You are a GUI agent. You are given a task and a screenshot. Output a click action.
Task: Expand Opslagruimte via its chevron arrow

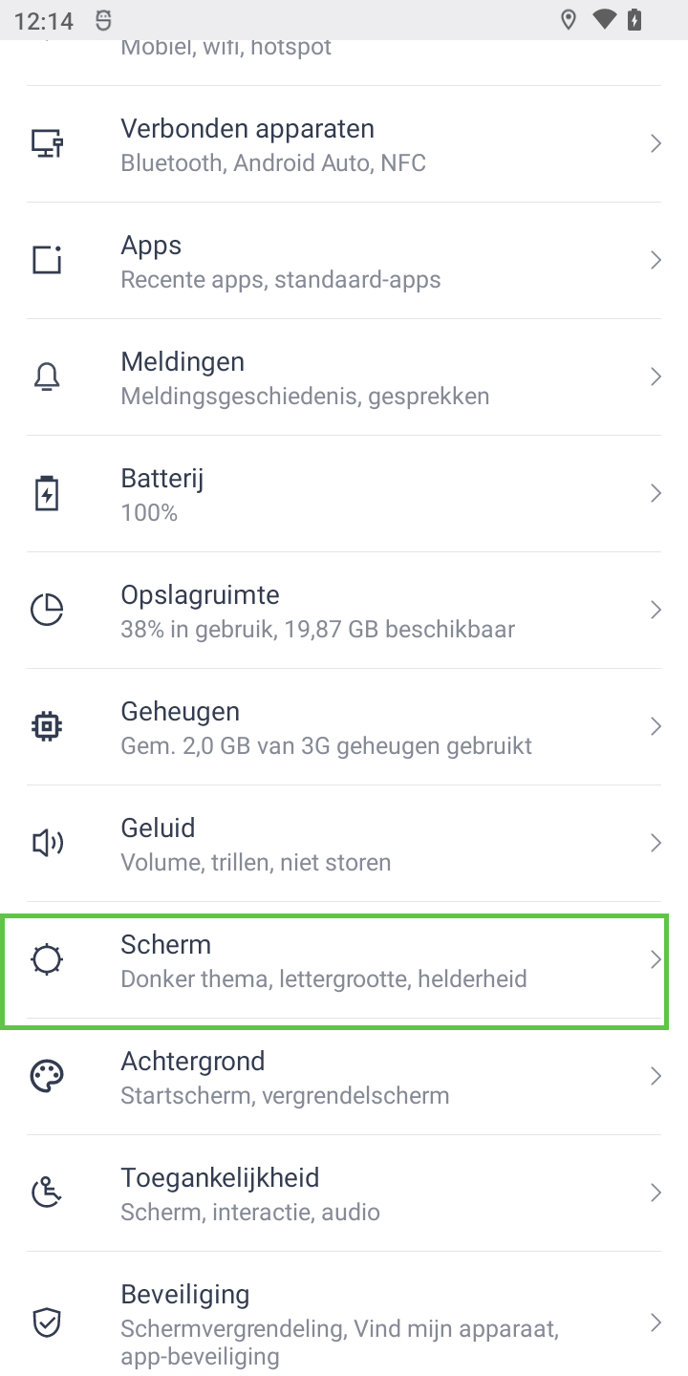point(656,610)
